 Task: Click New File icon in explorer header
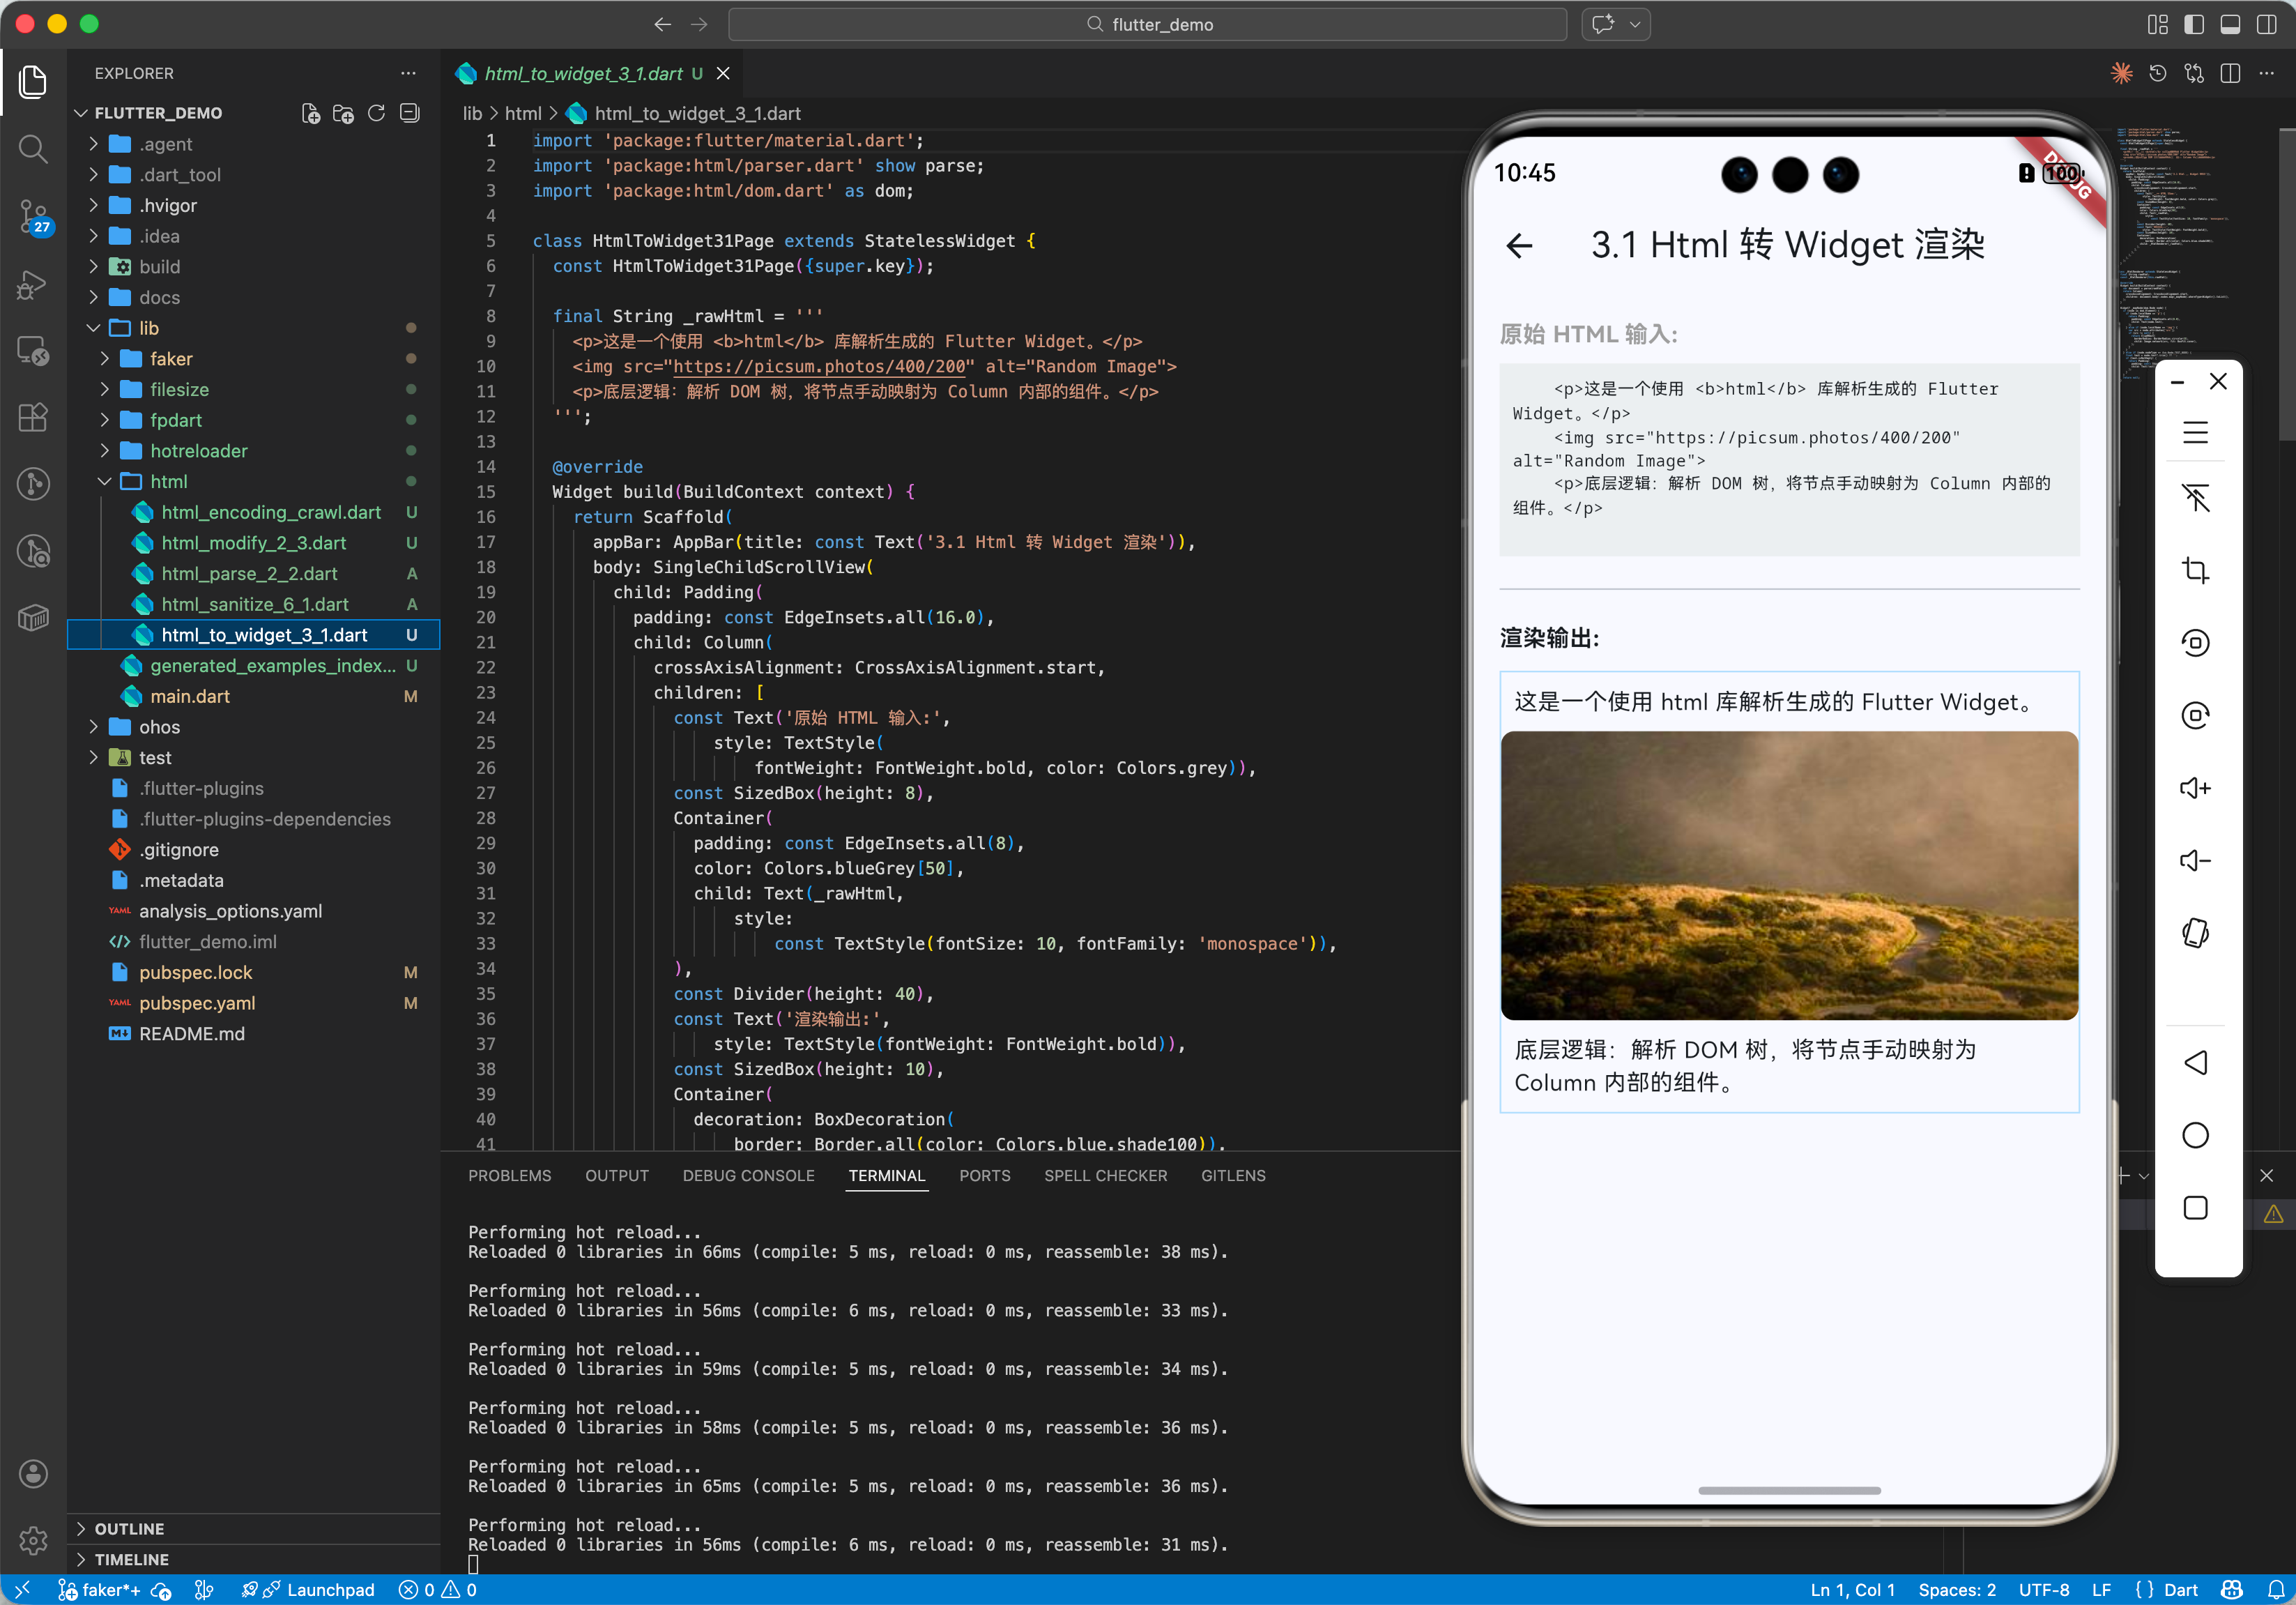click(311, 113)
